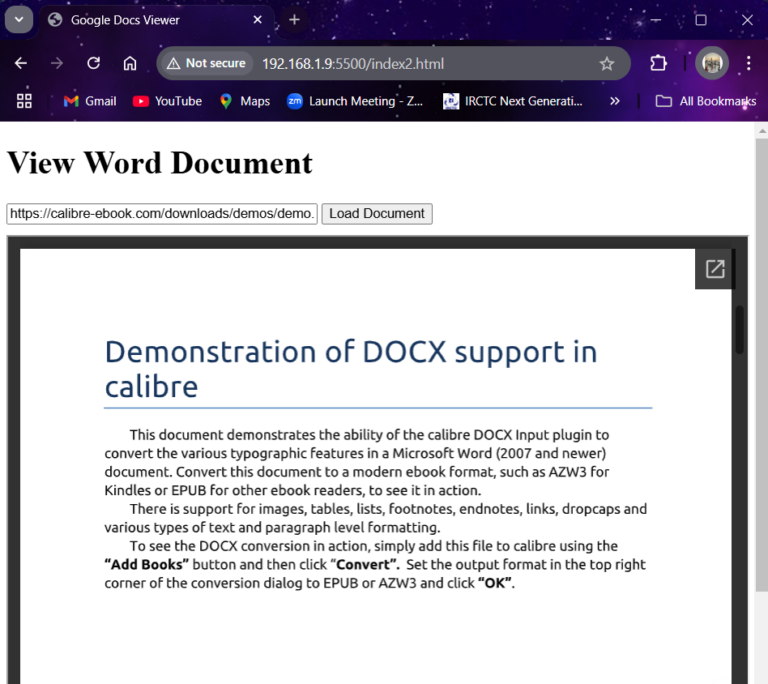
Task: Close the Google Docs Viewer tab
Action: 257,20
